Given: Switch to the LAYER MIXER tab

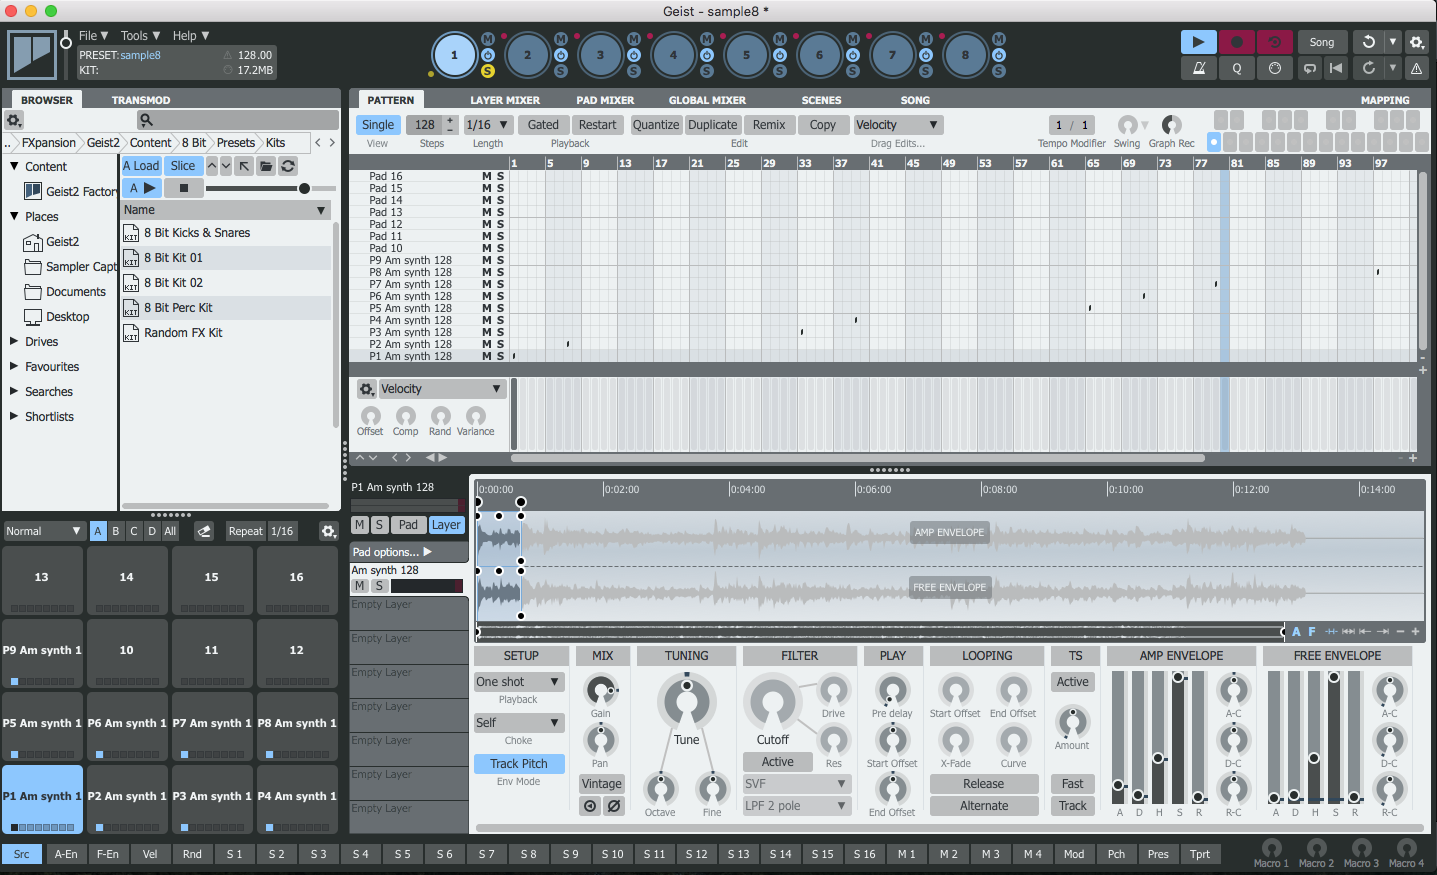Looking at the screenshot, I should [505, 100].
